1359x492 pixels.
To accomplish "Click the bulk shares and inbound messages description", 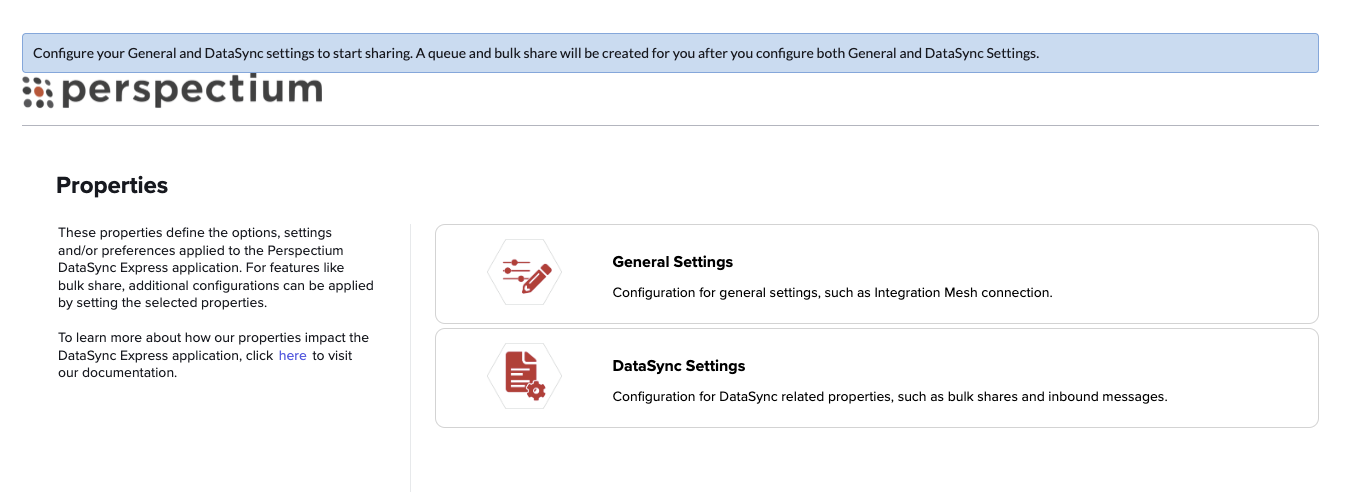I will point(889,397).
